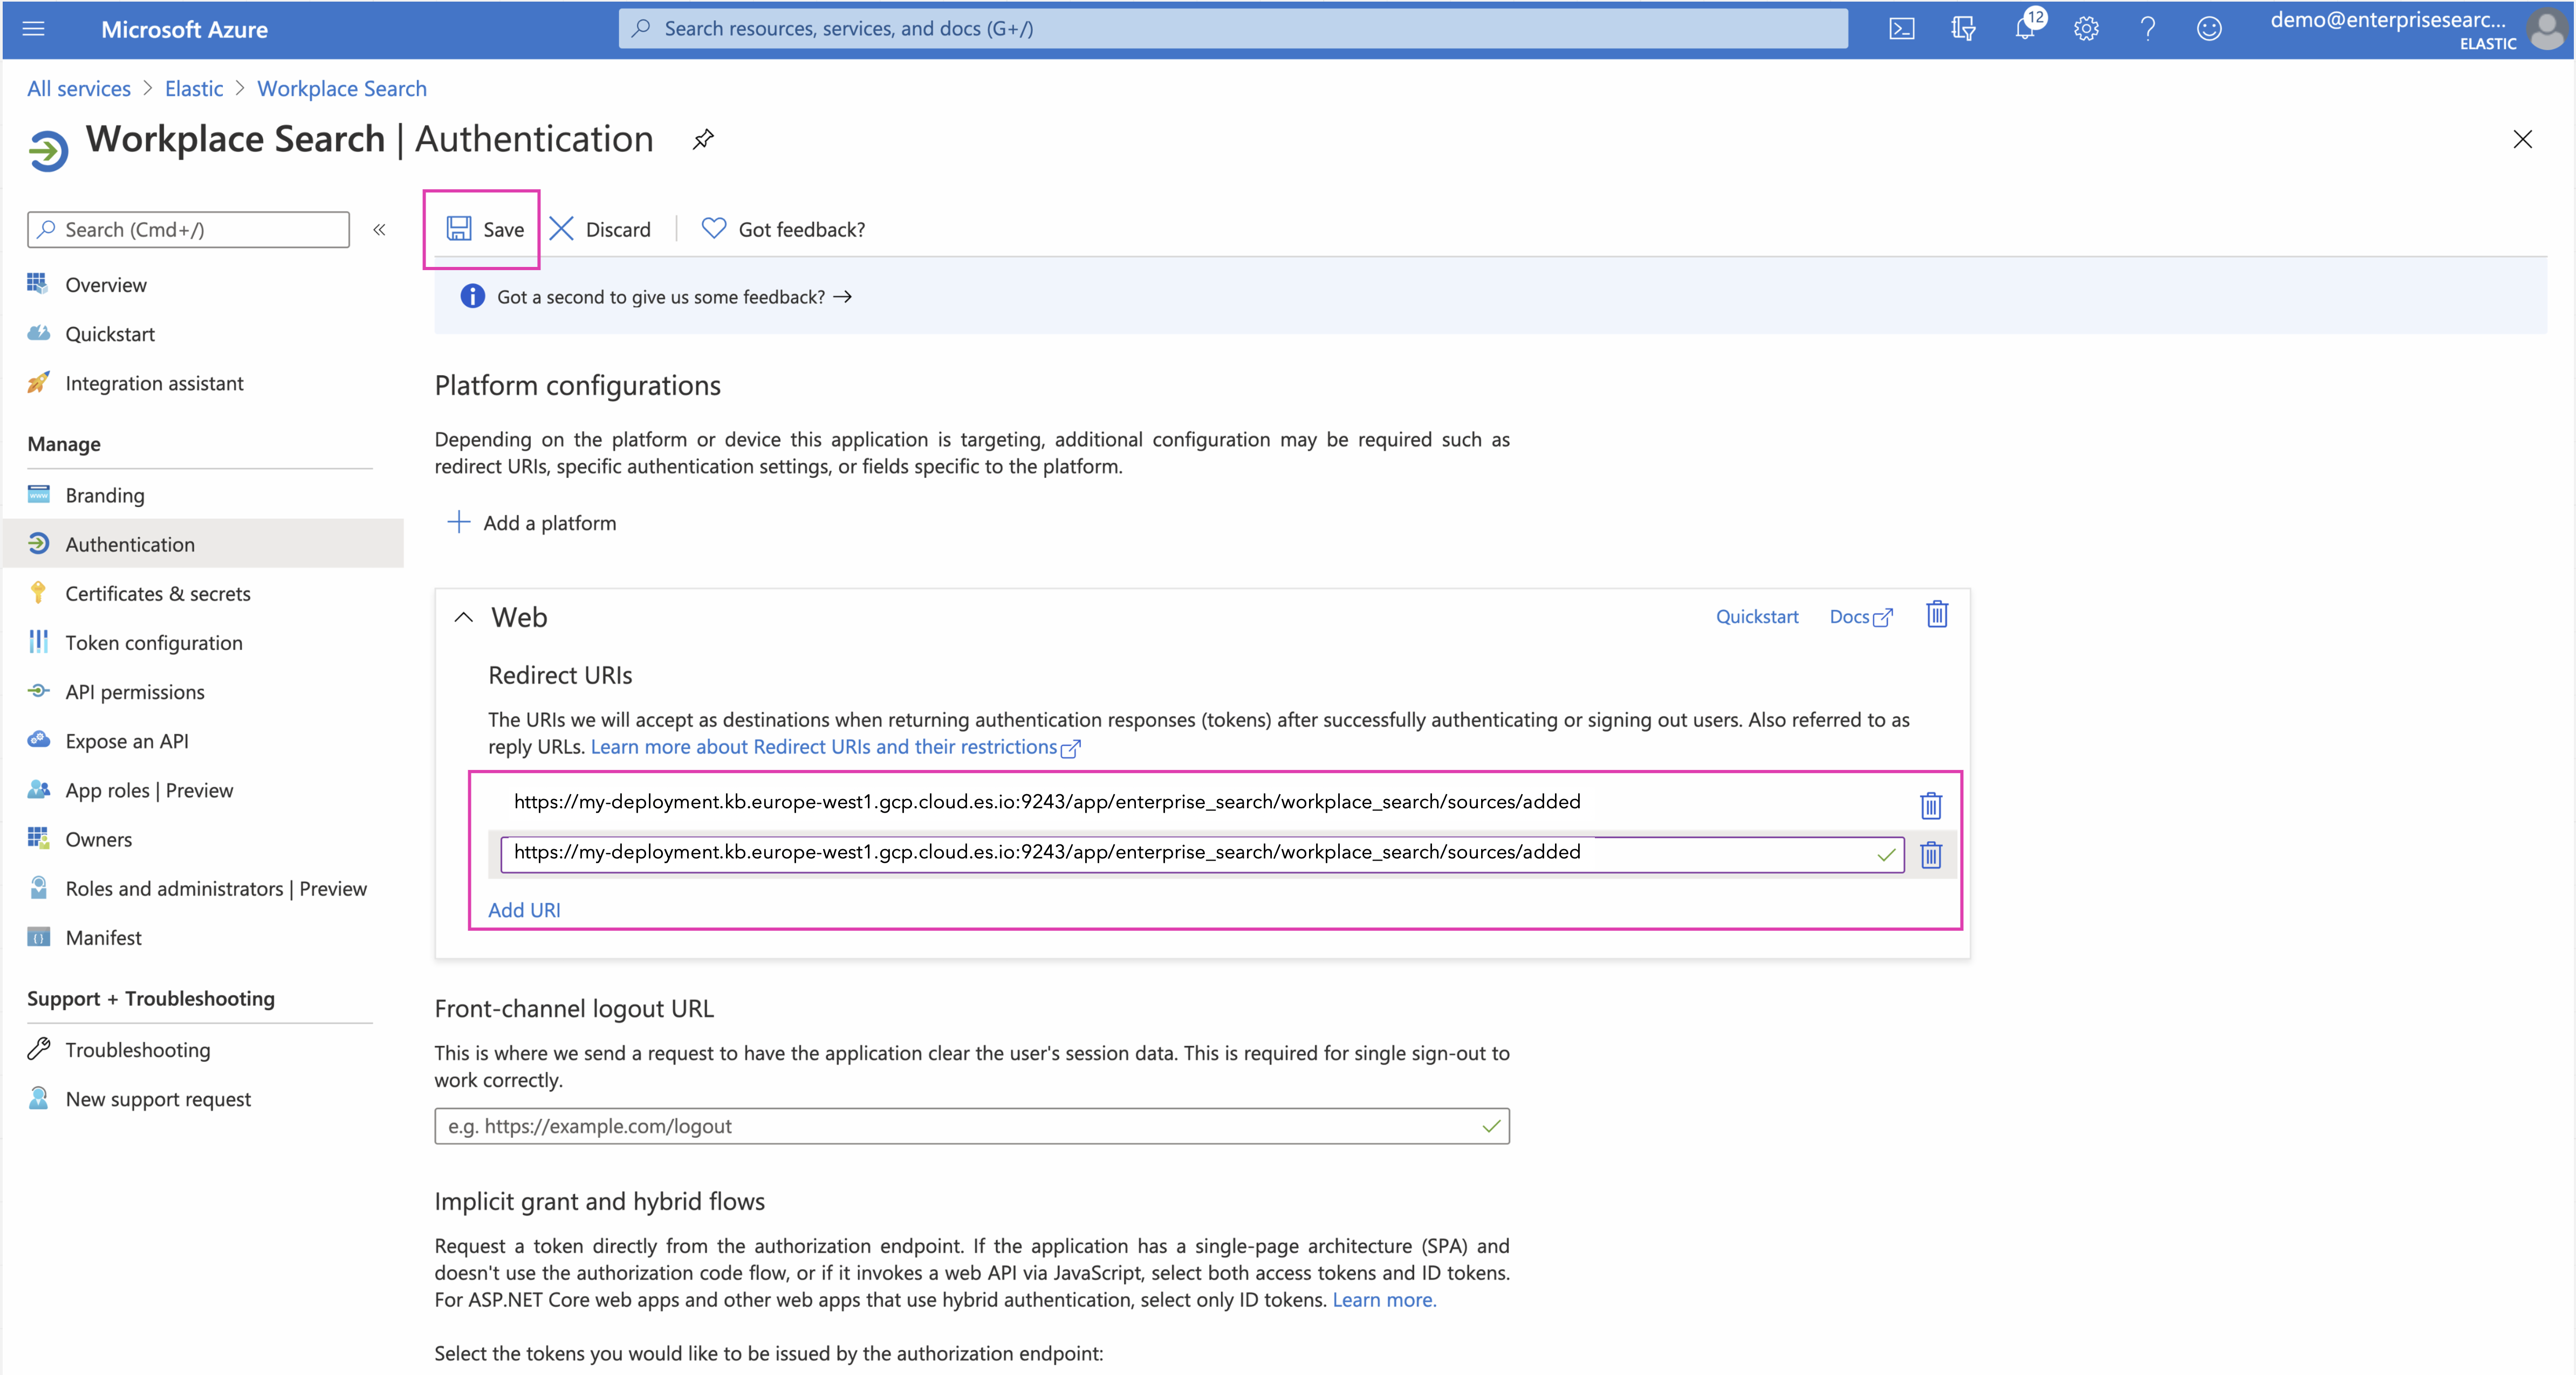
Task: Open the Cloud Shell icon
Action: [1901, 29]
